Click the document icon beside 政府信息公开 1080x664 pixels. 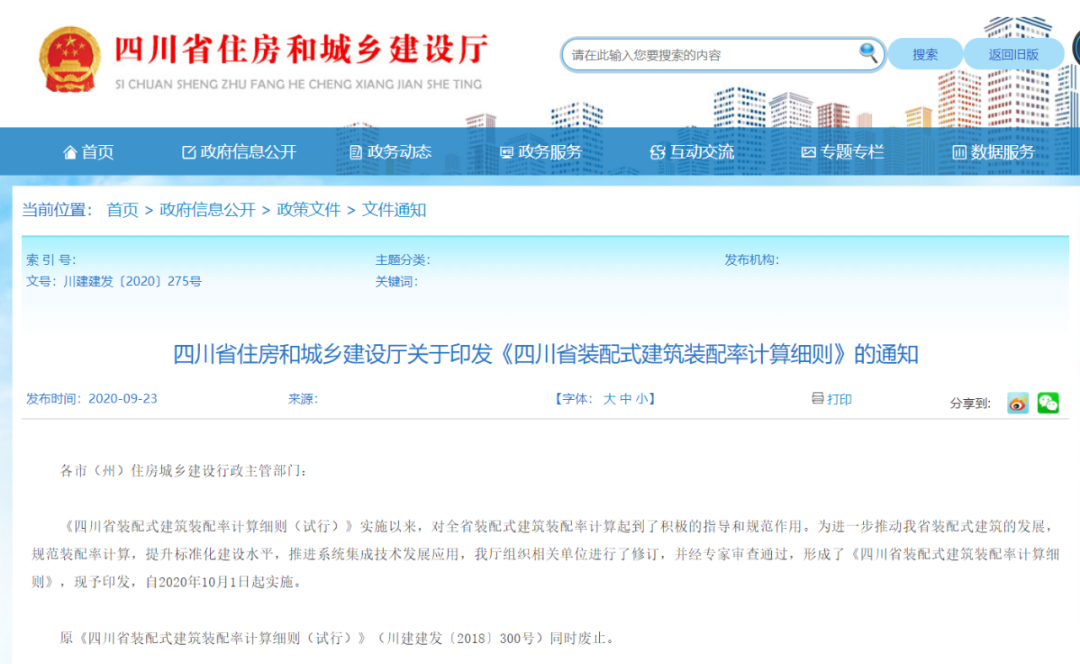186,152
